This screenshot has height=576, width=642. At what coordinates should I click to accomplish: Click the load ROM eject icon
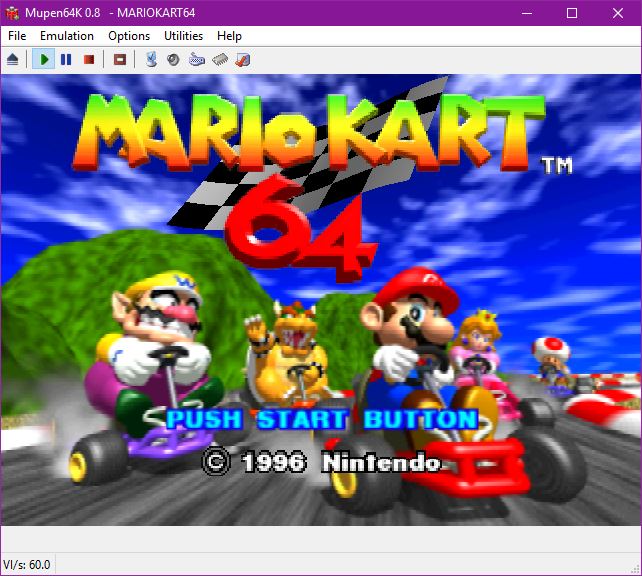[13, 60]
